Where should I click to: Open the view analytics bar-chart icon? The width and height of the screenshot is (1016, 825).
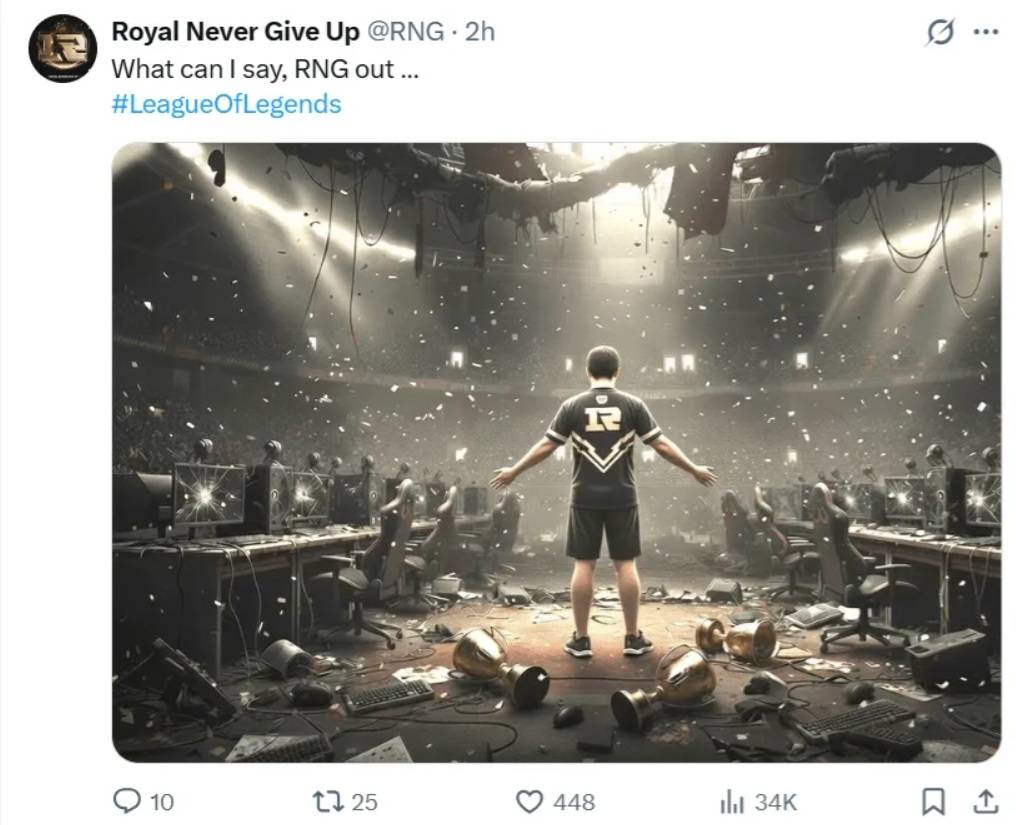pos(733,801)
